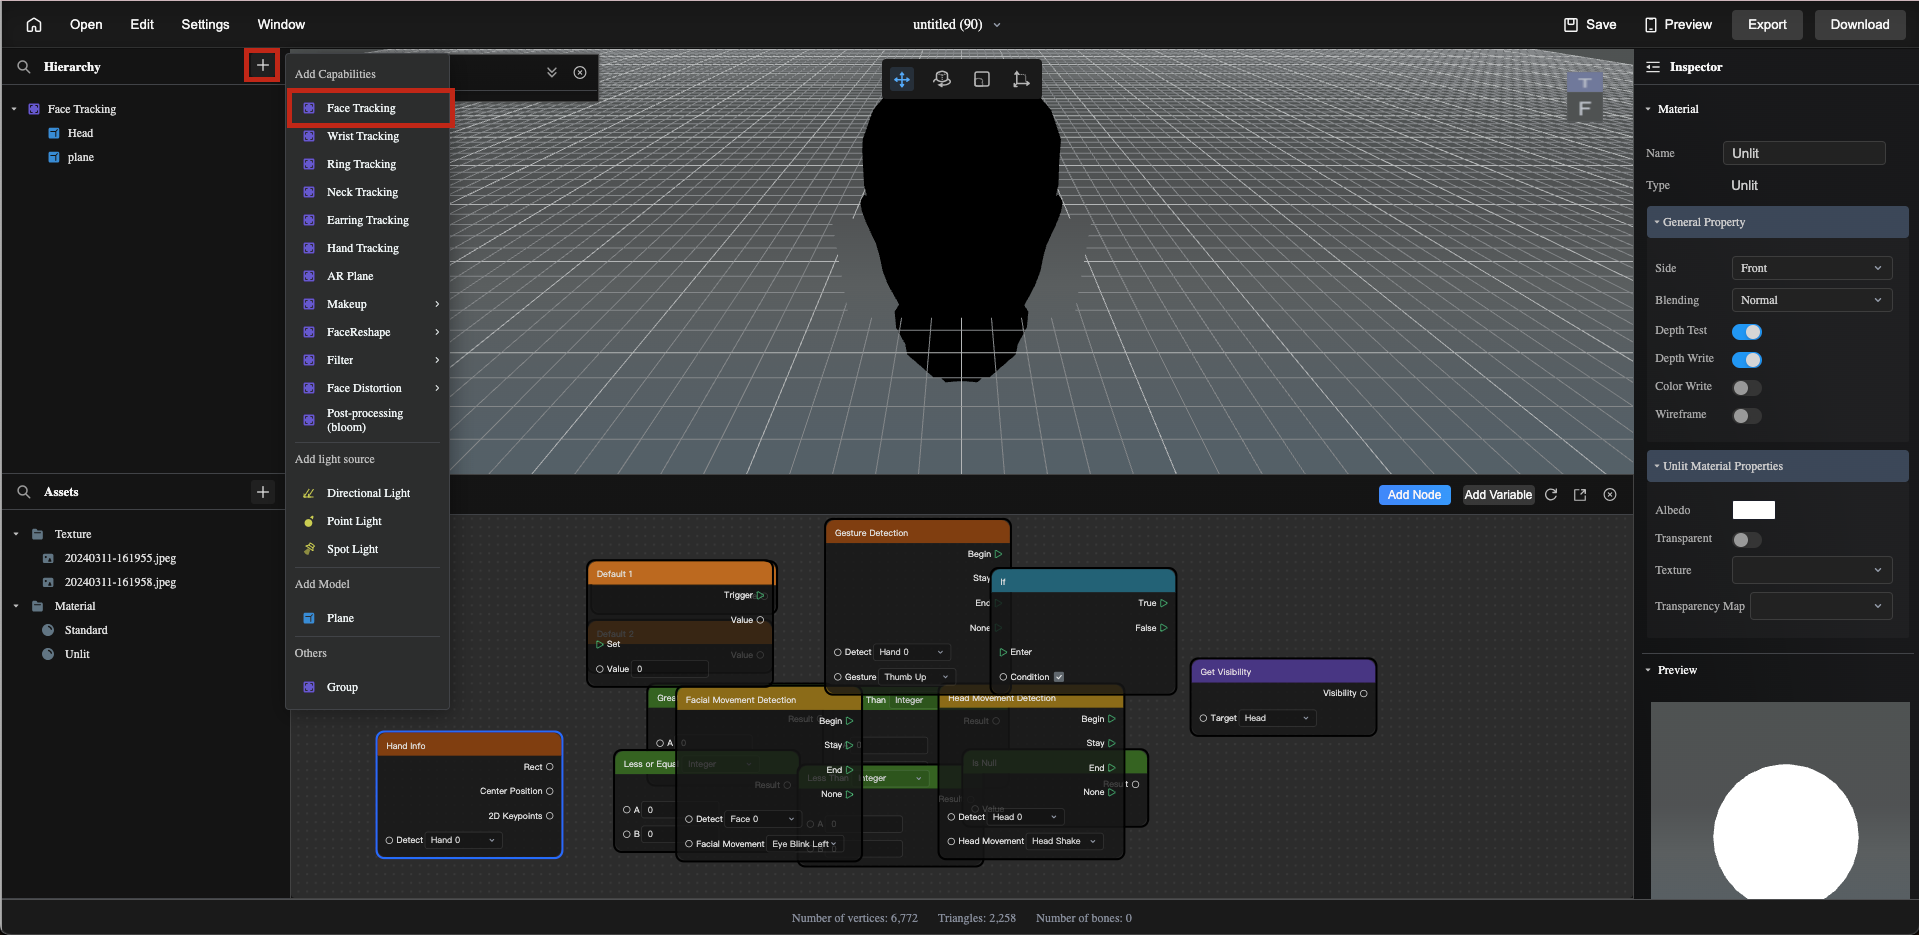Screen dimensions: 1920x935
Task: Select the crop bounds tool icon
Action: point(1021,79)
